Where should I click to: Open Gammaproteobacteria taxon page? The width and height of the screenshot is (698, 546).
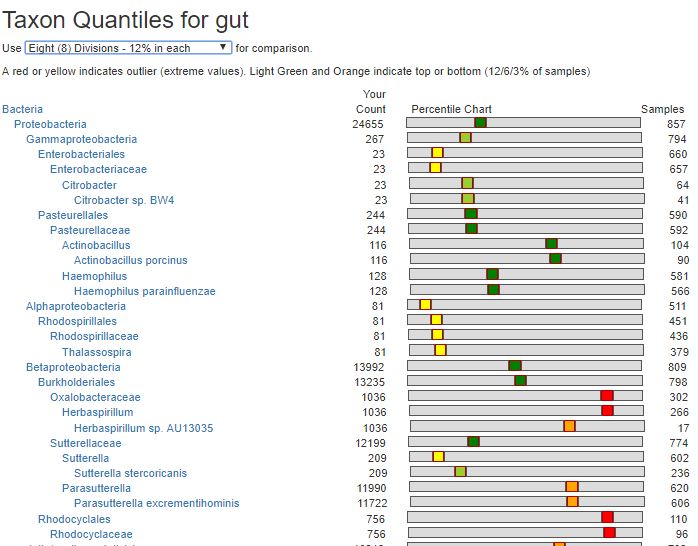click(81, 139)
